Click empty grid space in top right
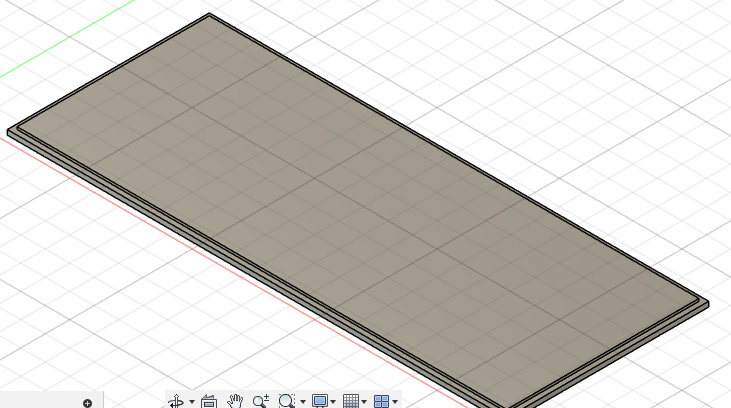The height and width of the screenshot is (408, 731). [620, 80]
